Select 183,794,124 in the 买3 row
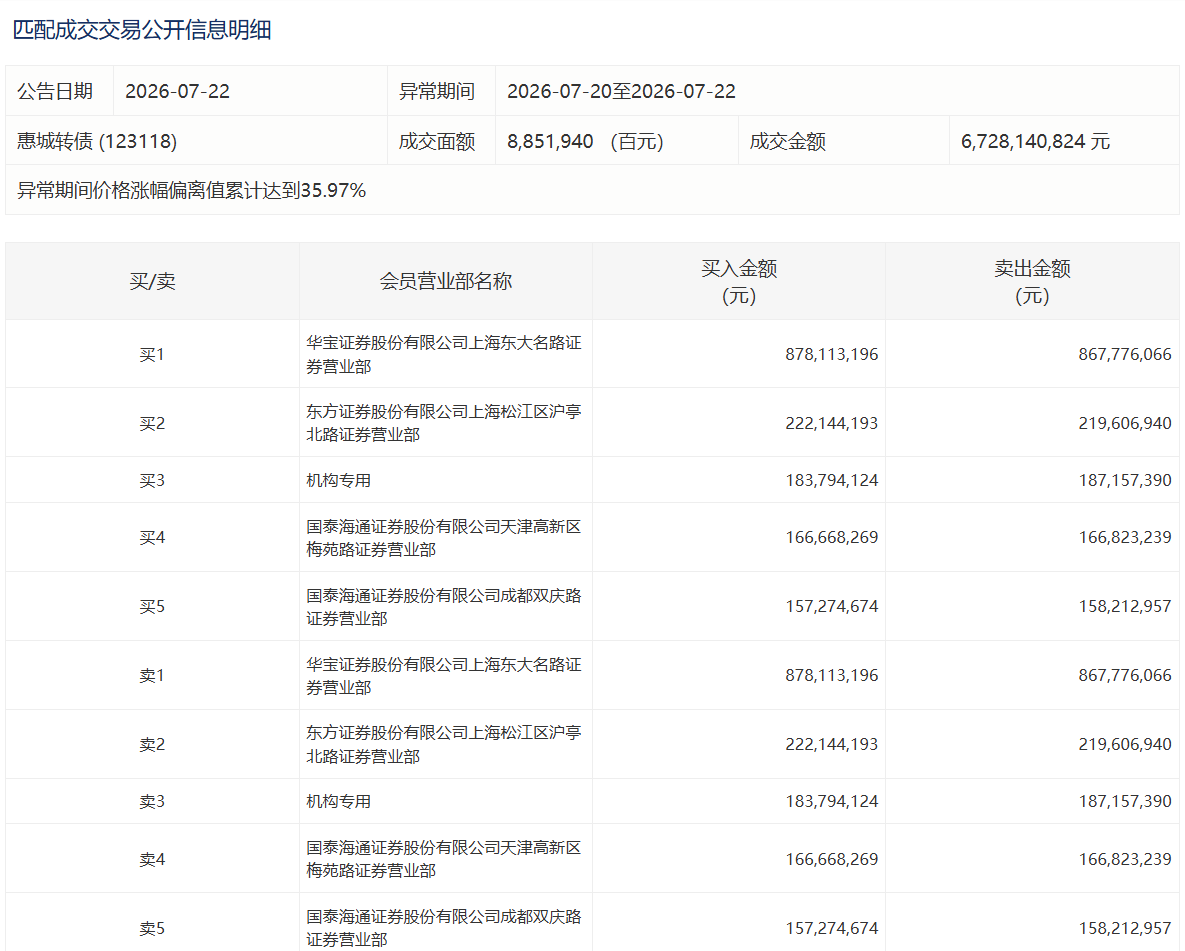Screen dimensions: 1185x951 tap(831, 481)
